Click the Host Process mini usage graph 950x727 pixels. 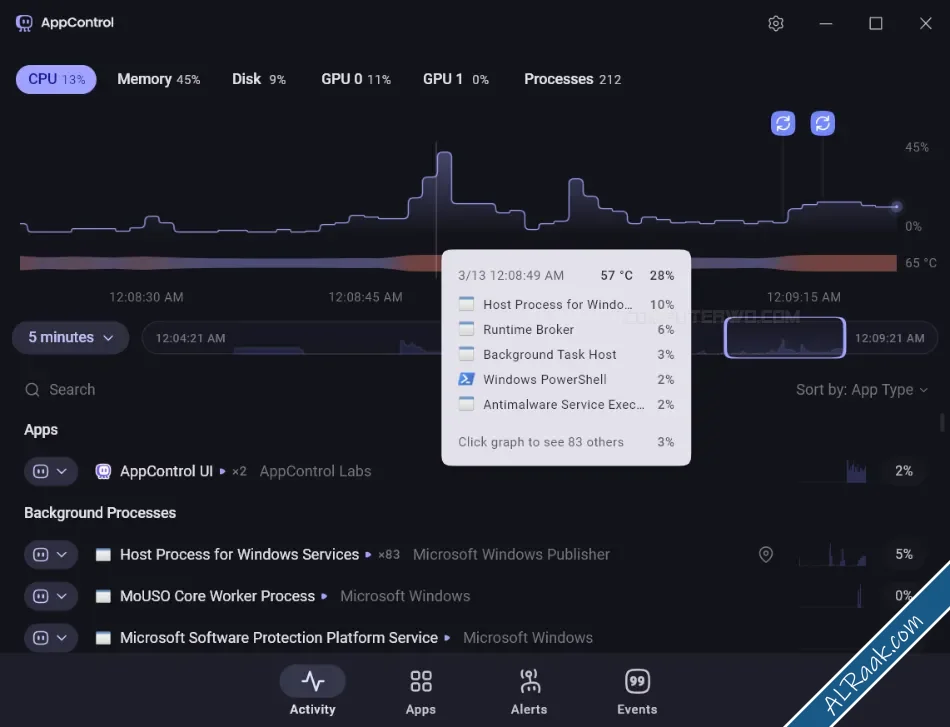tap(831, 554)
